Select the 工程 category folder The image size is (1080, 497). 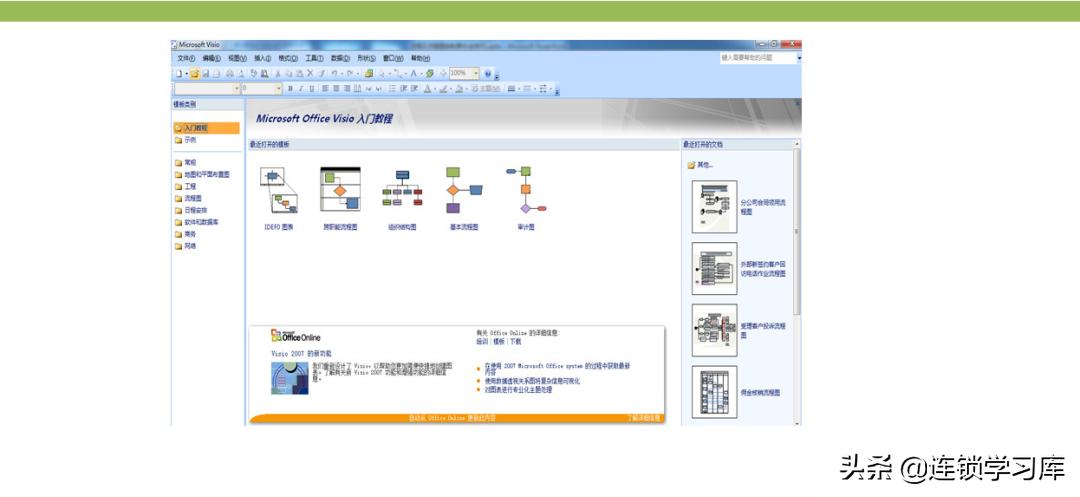[x=186, y=187]
